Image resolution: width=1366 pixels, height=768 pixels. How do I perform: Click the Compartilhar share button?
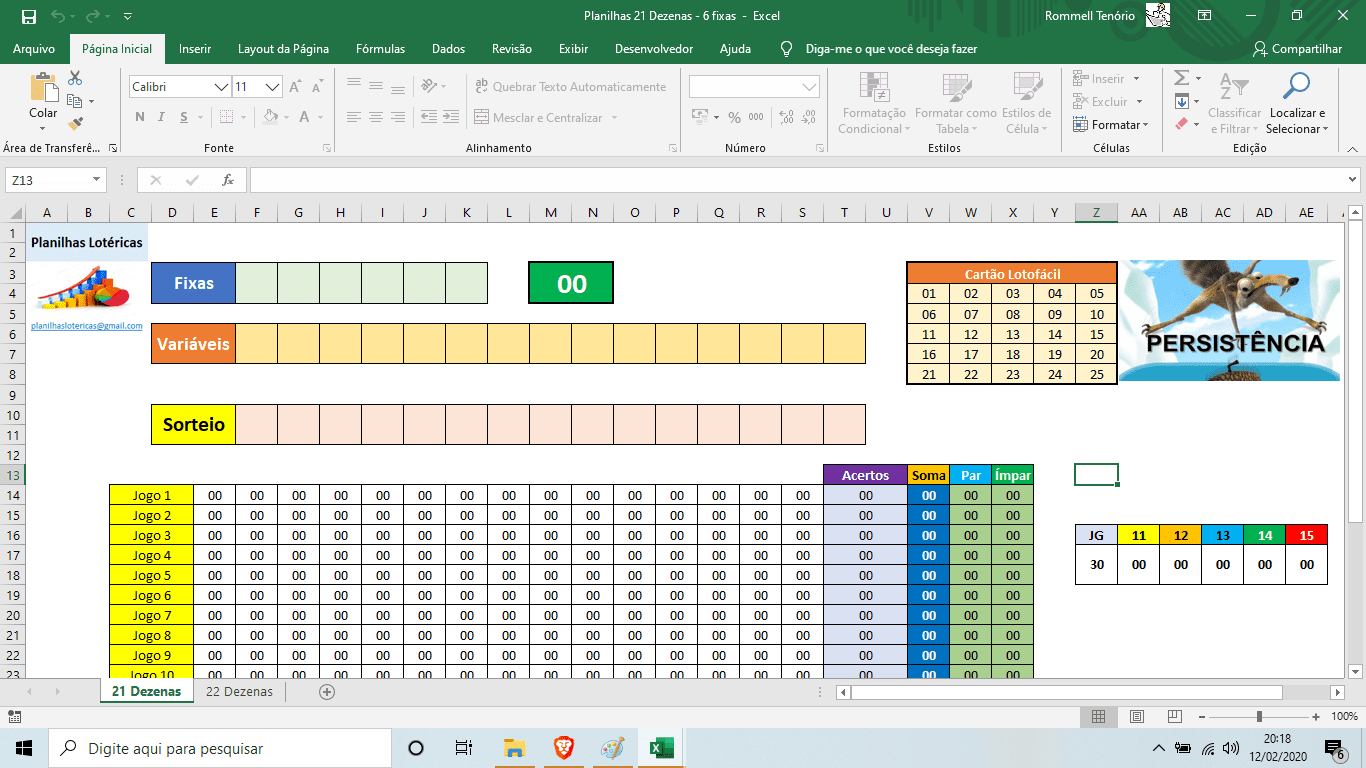click(x=1297, y=49)
